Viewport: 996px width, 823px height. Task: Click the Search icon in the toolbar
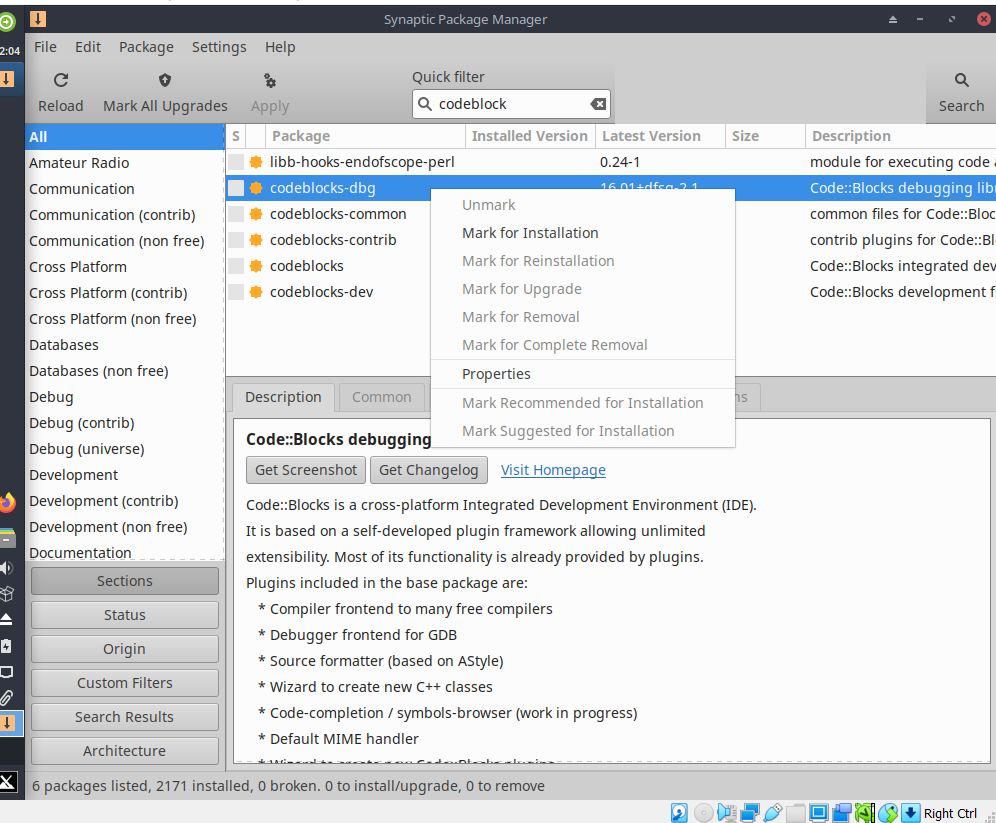[960, 80]
